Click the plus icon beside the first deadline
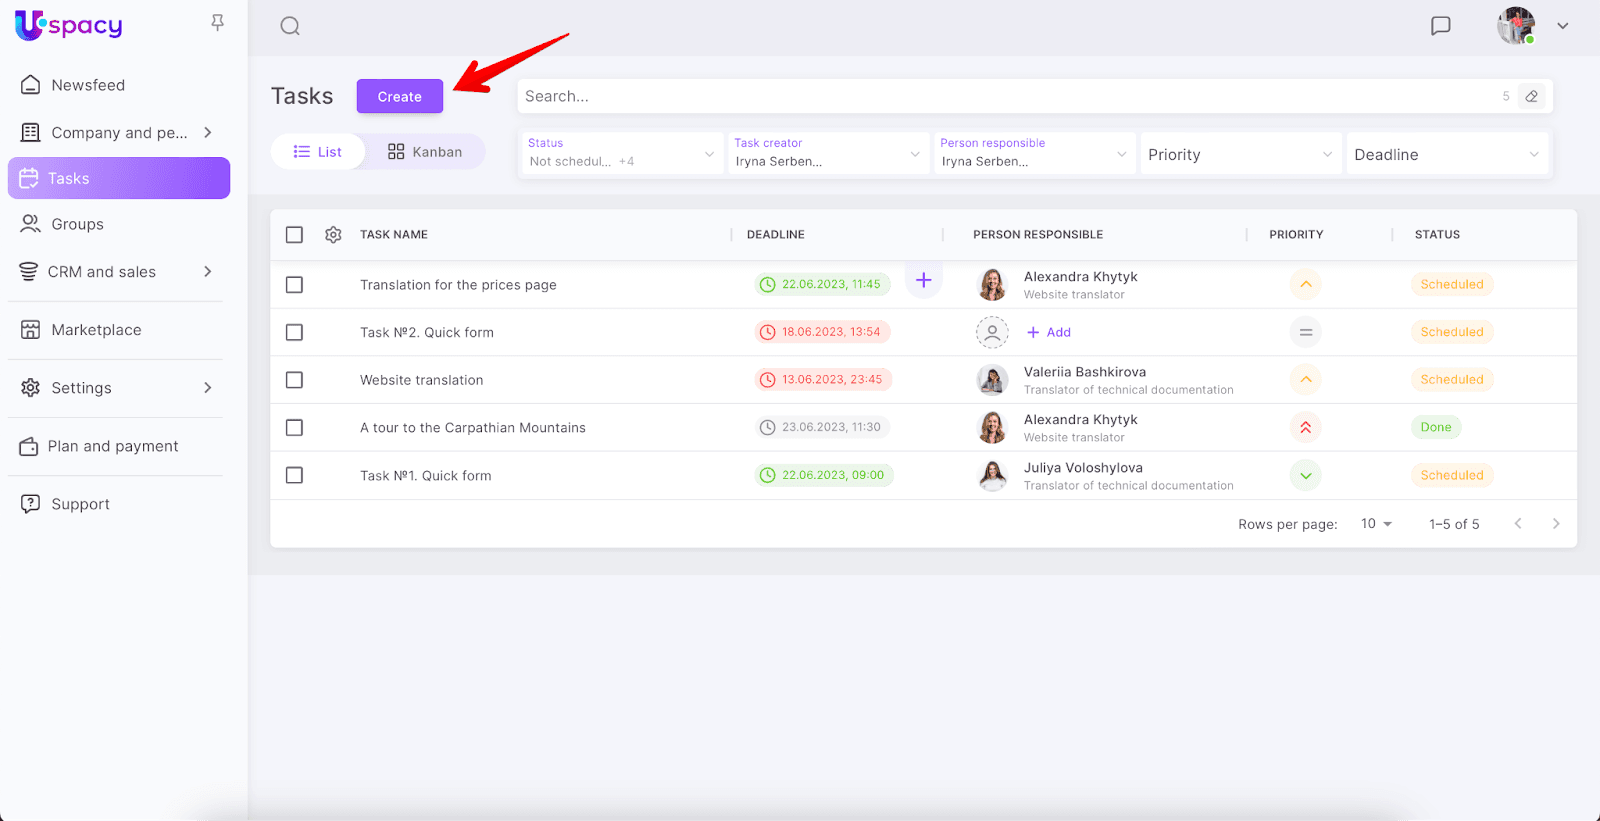This screenshot has width=1600, height=821. [923, 281]
